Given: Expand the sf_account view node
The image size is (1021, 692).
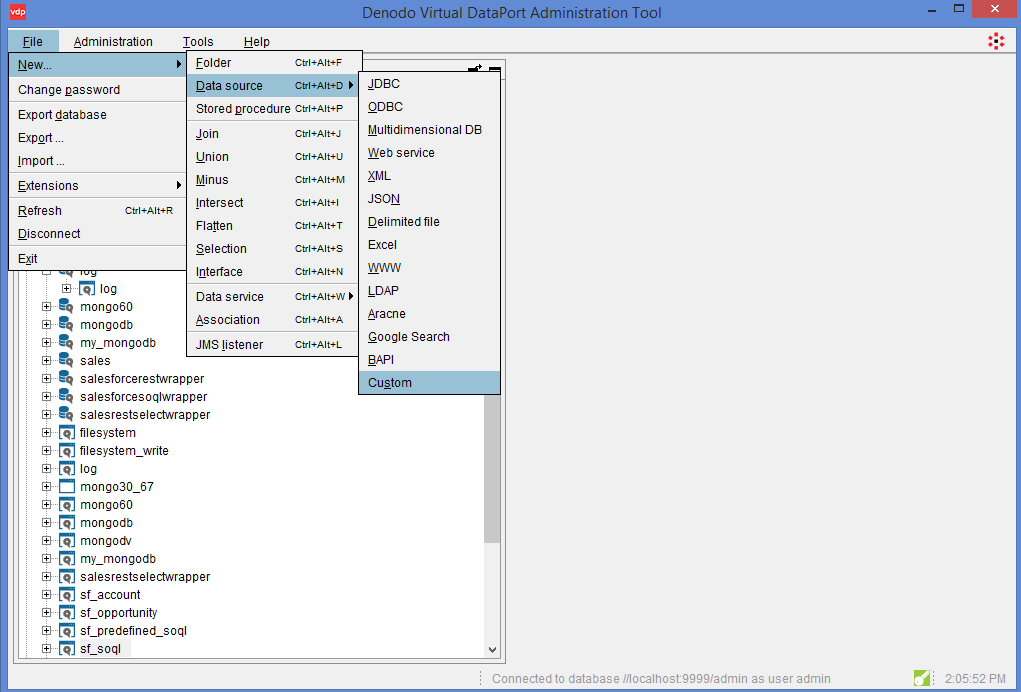Looking at the screenshot, I should (x=46, y=594).
